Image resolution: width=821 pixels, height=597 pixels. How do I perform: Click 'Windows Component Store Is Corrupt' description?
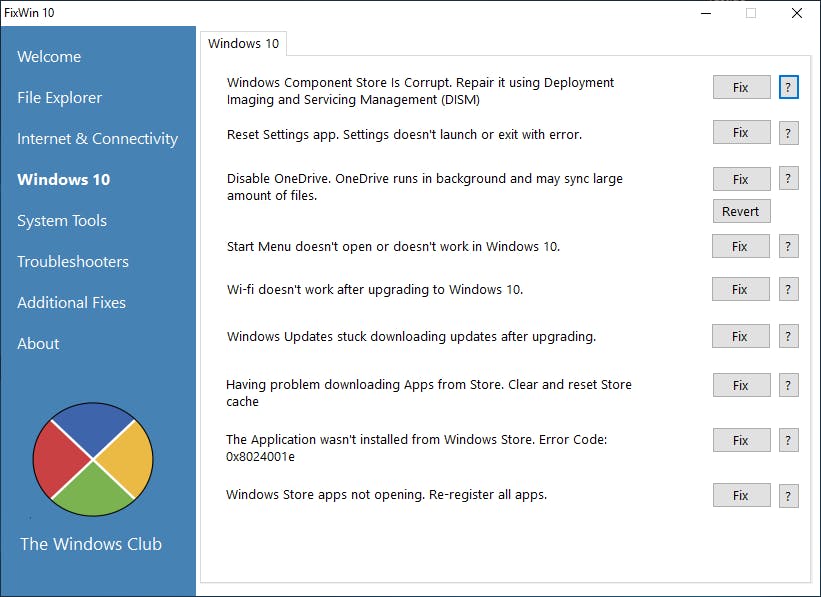pyautogui.click(x=420, y=91)
